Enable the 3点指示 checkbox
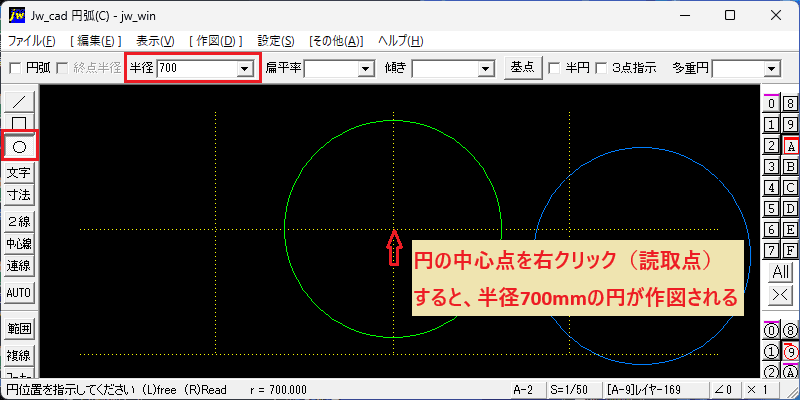The width and height of the screenshot is (800, 400). (602, 68)
